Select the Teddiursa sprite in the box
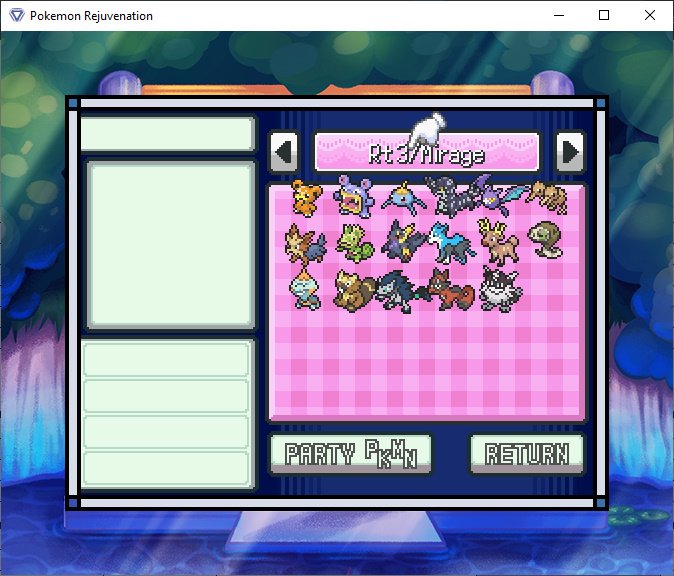The width and height of the screenshot is (674, 576). [x=306, y=198]
